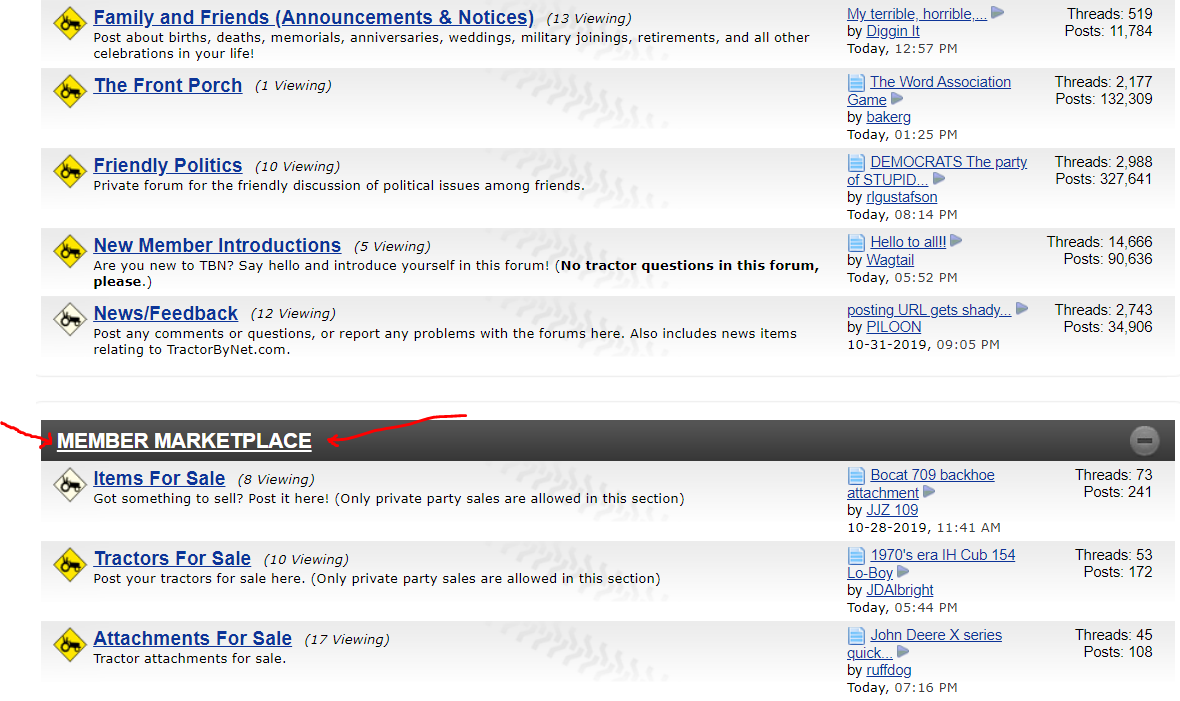Open 1970's era IH Cub 154 thread
Viewport: 1180px width, 701px height.
click(x=942, y=555)
